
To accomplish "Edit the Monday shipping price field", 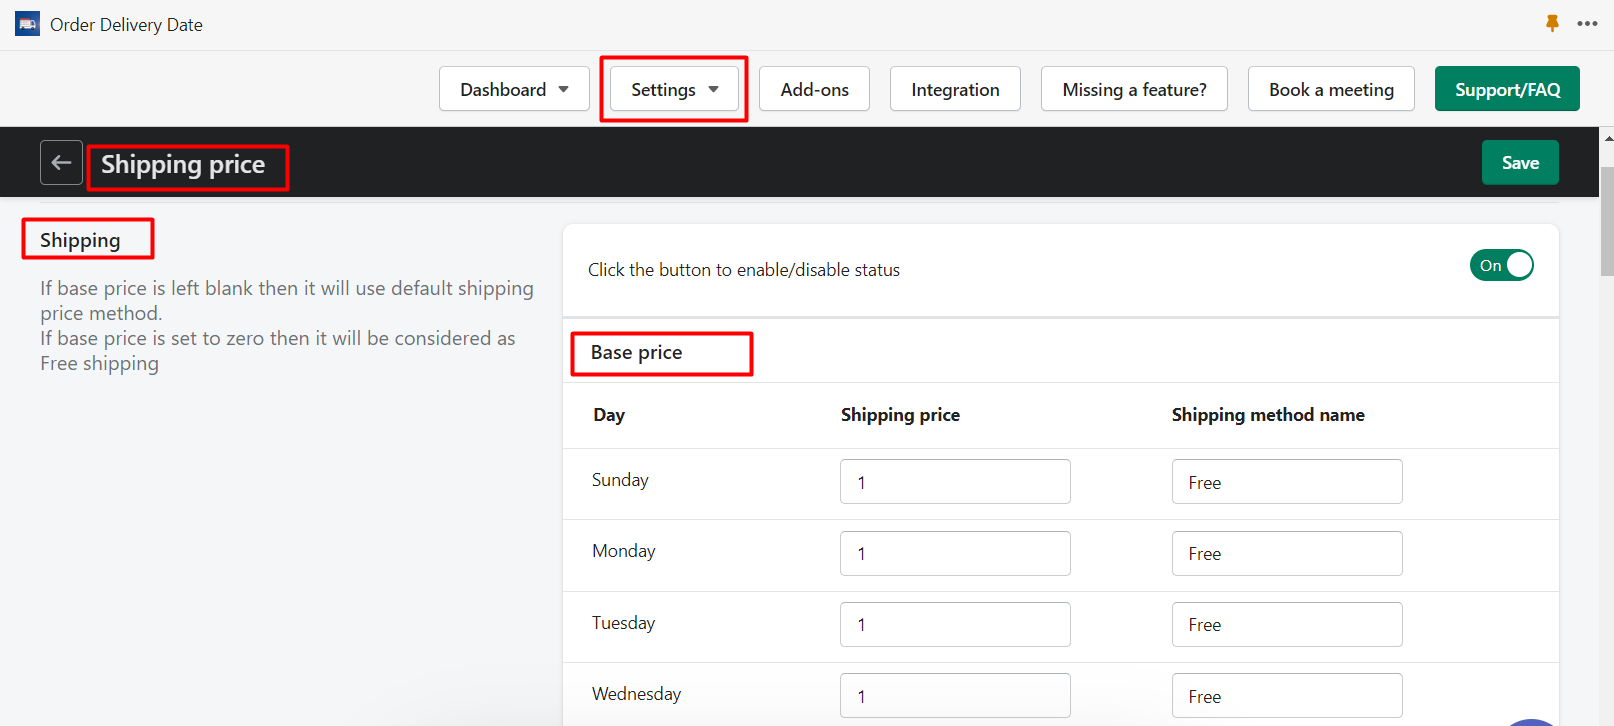I will click(955, 553).
